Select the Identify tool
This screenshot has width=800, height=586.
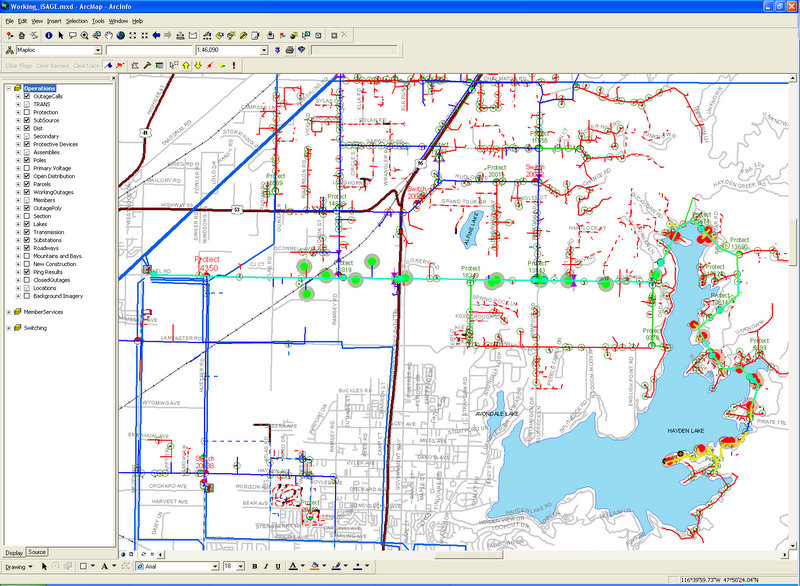point(48,35)
